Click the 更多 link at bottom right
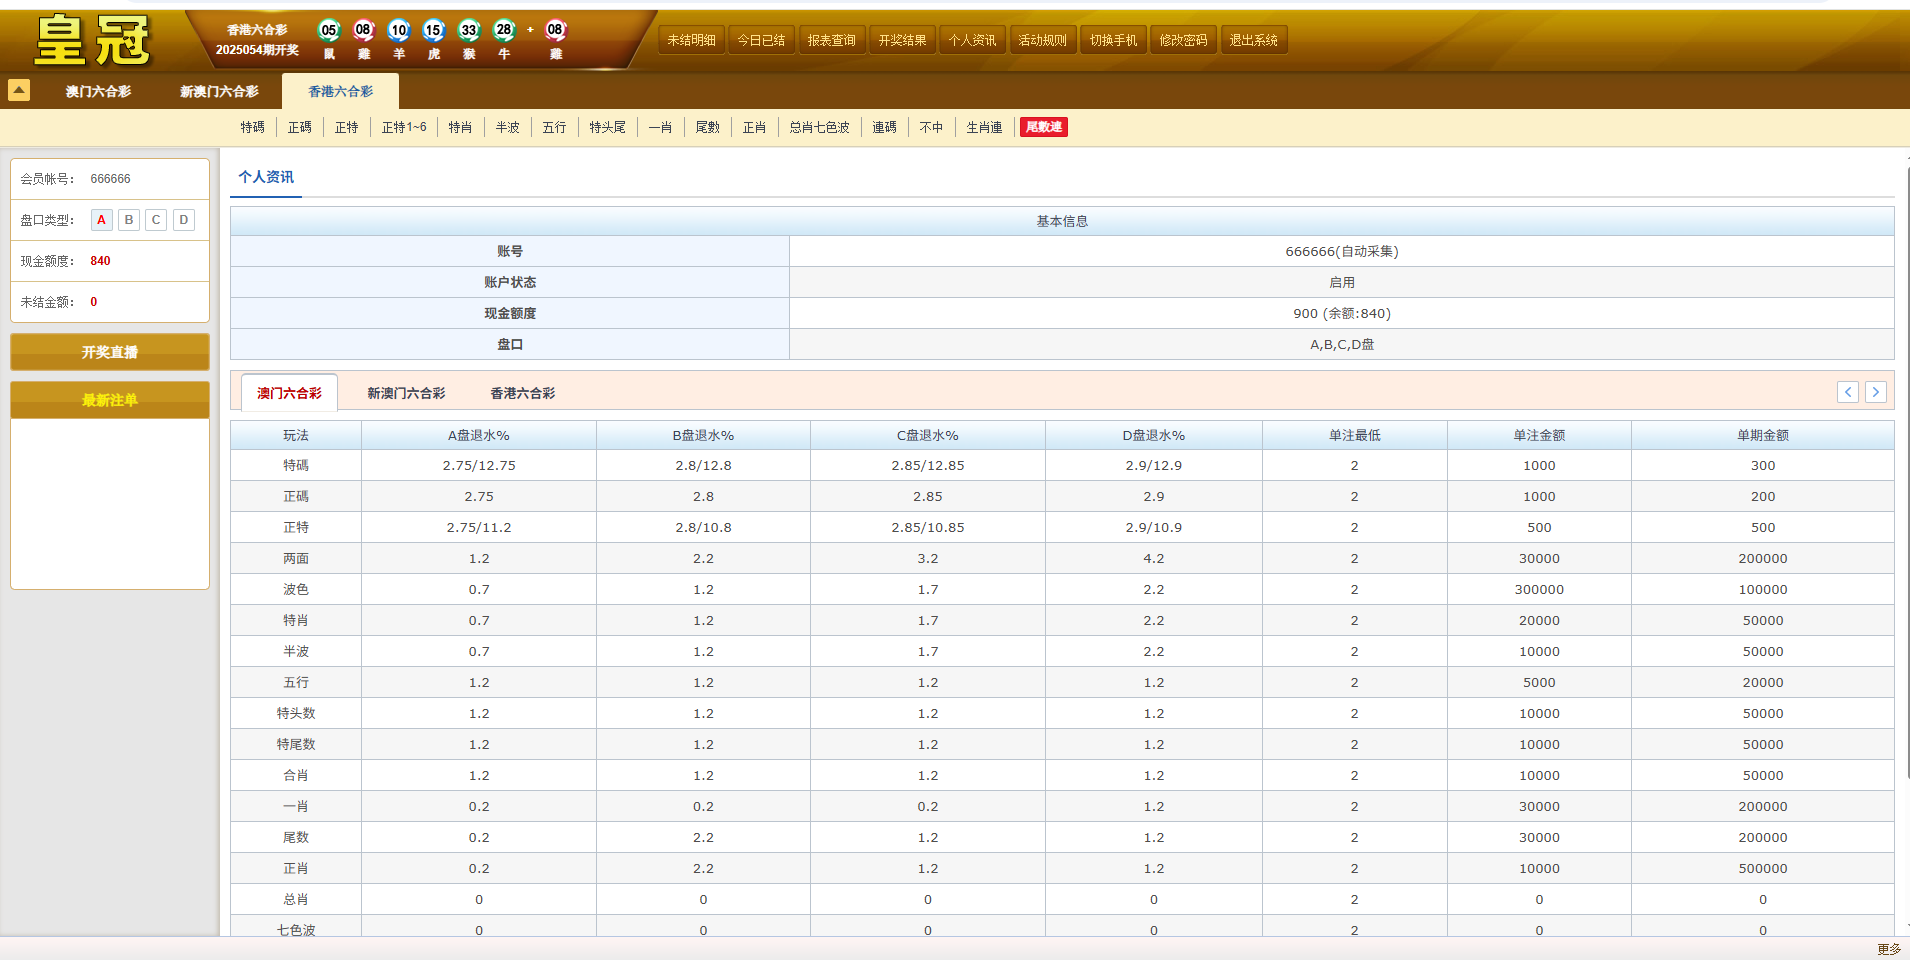This screenshot has width=1910, height=960. click(1889, 950)
